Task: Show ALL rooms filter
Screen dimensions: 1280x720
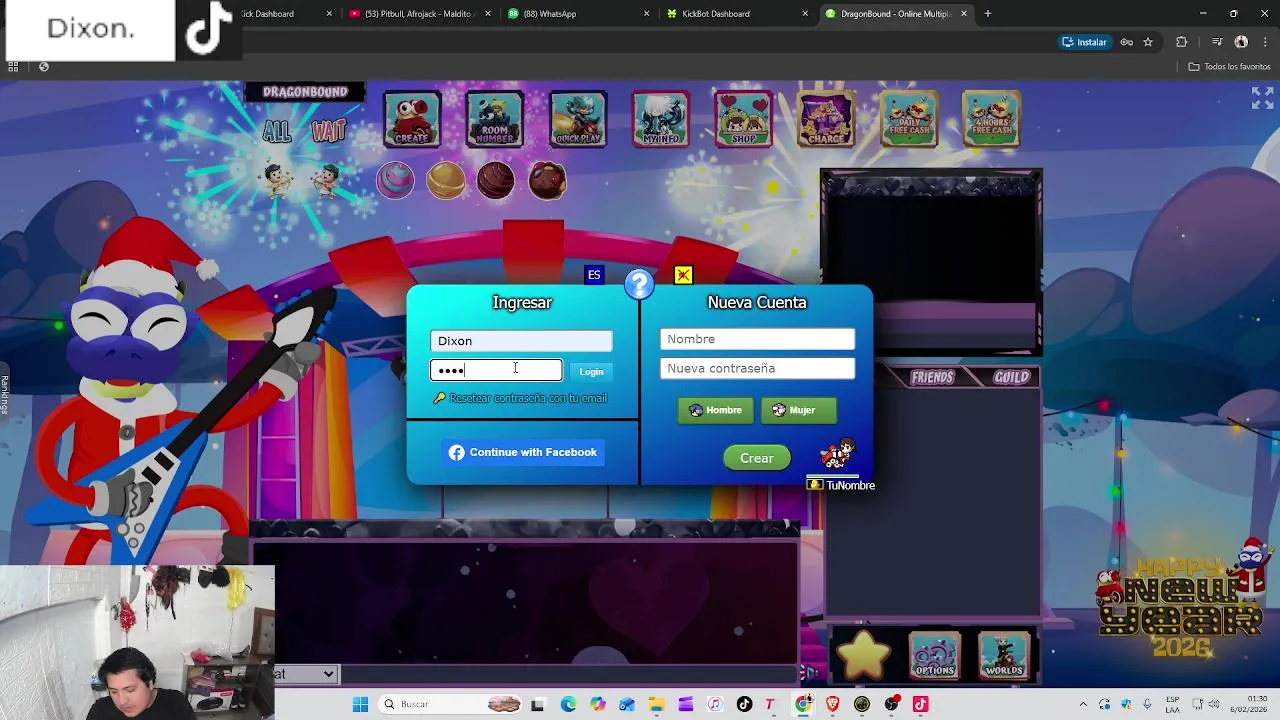Action: (x=277, y=131)
